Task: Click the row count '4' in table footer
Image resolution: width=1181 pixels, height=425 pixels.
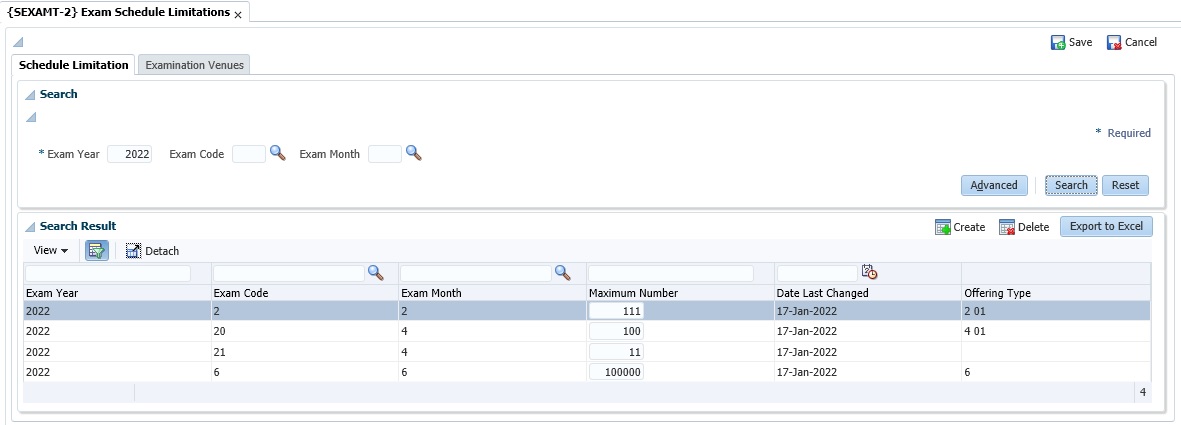Action: pyautogui.click(x=1143, y=392)
